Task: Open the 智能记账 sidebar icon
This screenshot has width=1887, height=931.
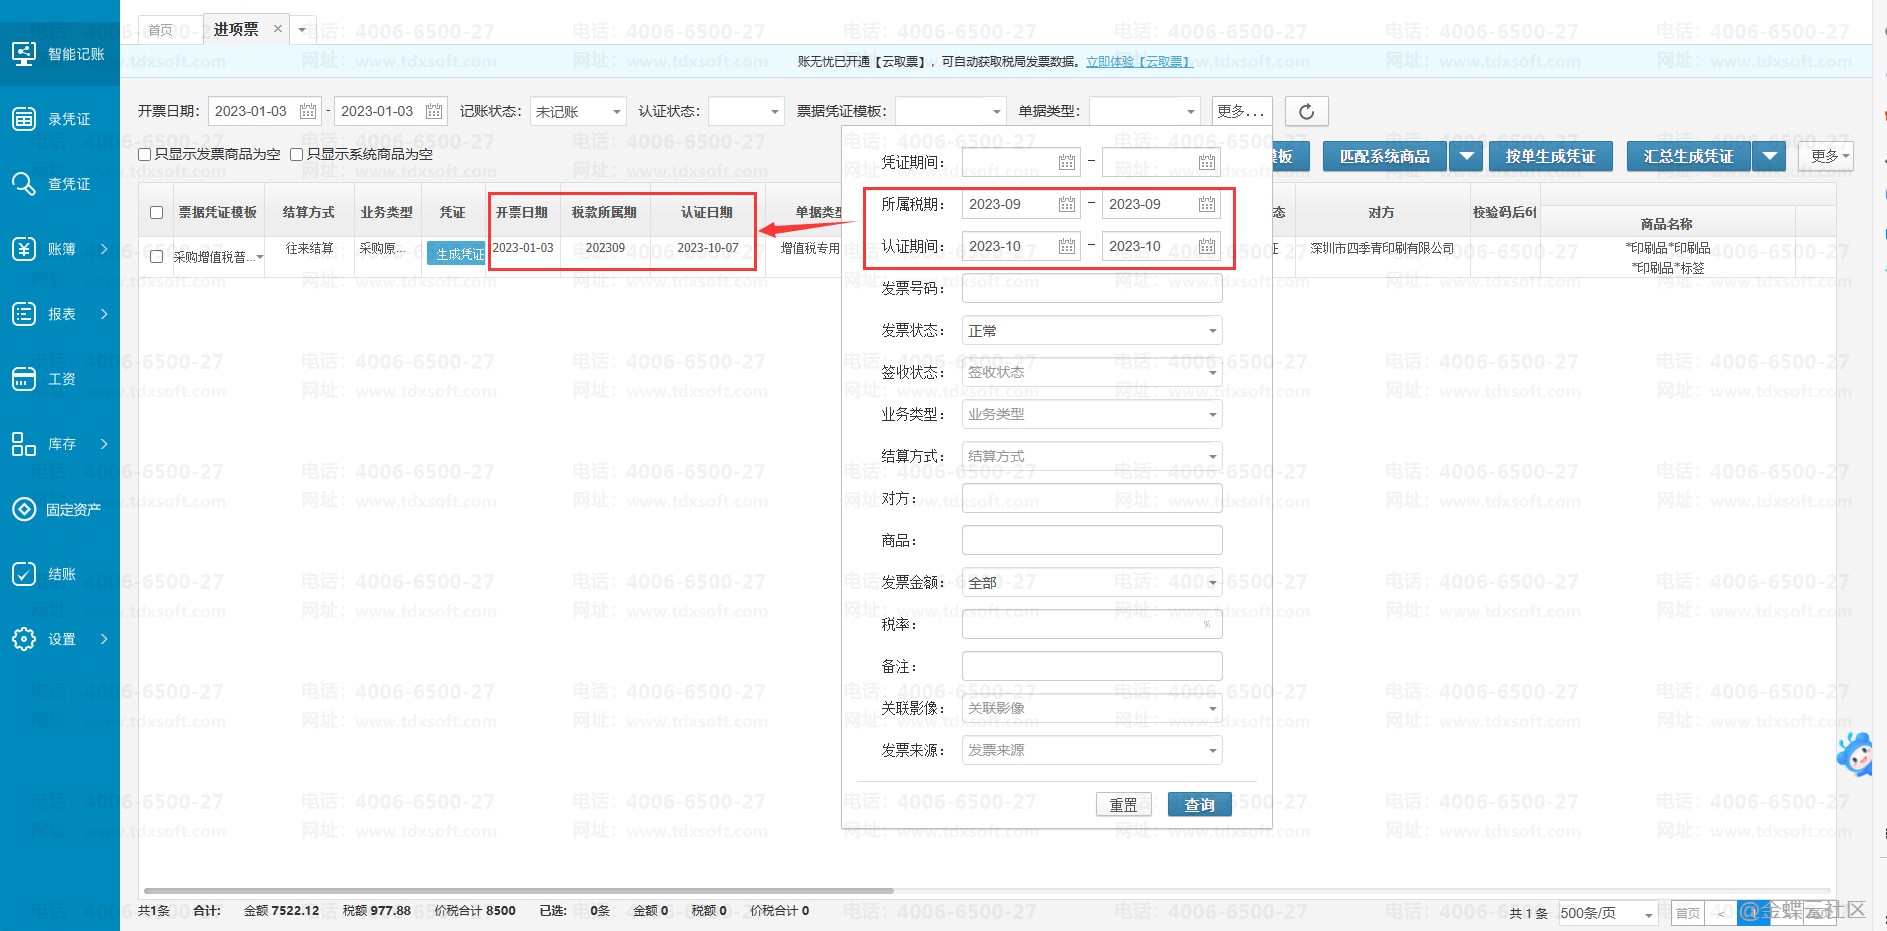Action: tap(24, 54)
